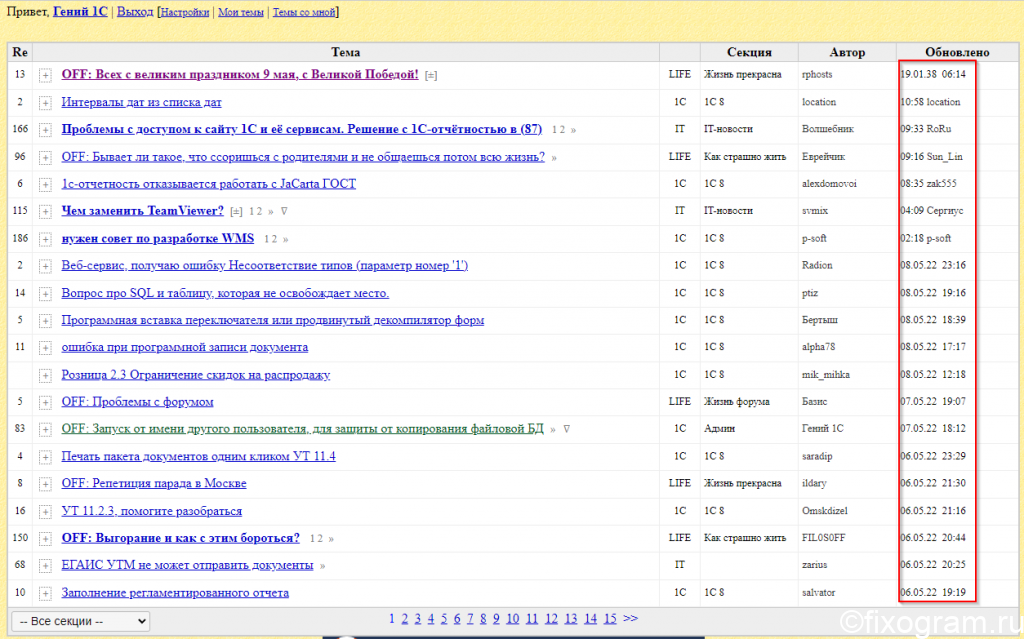Expand plus box for 'OFF: Проблемы с форумом'
This screenshot has width=1024, height=639.
point(45,403)
